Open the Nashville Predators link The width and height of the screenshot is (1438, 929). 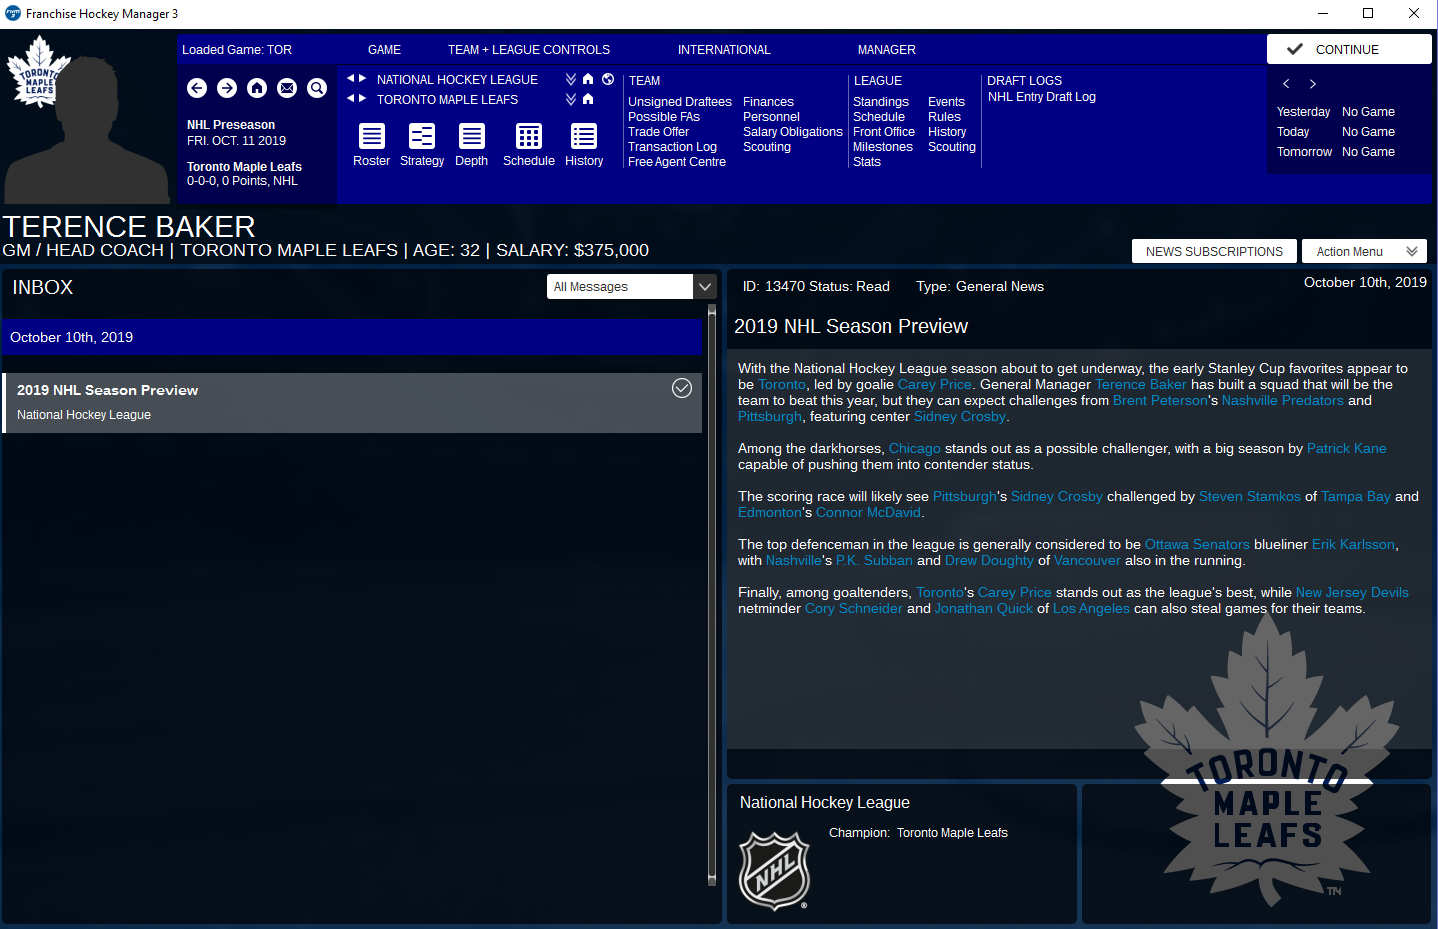1282,400
